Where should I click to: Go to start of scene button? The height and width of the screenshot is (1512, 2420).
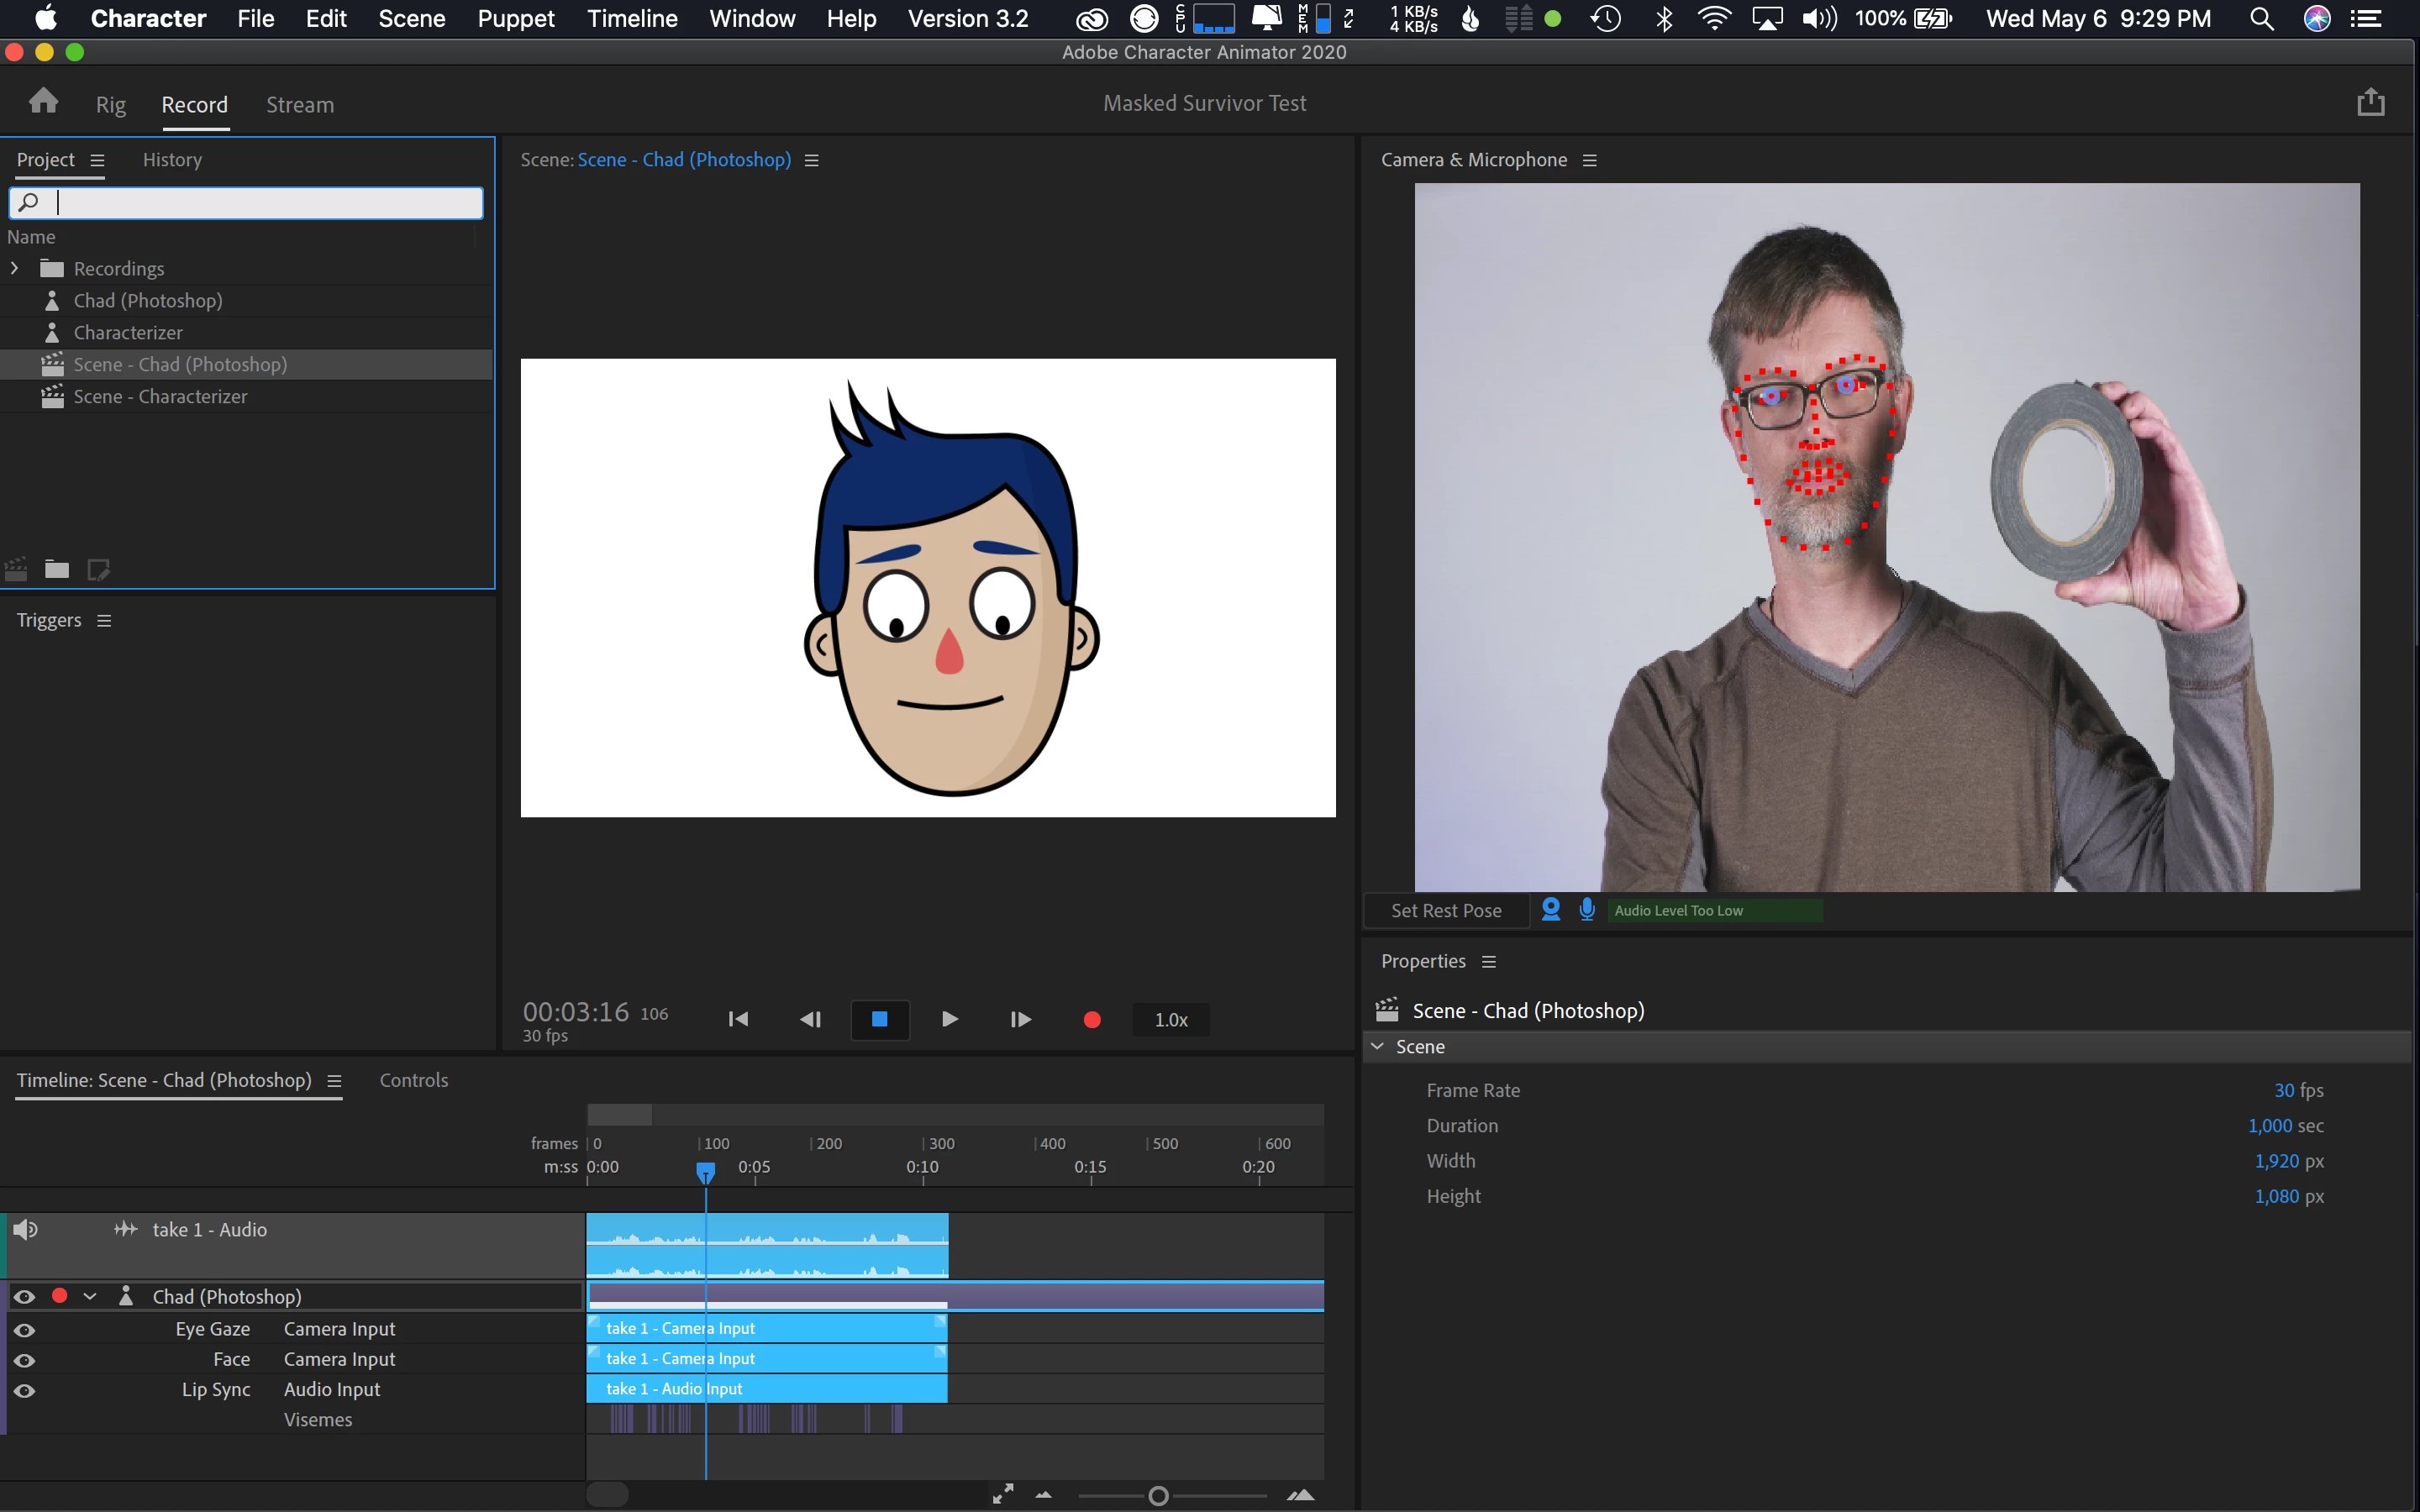click(x=738, y=1019)
